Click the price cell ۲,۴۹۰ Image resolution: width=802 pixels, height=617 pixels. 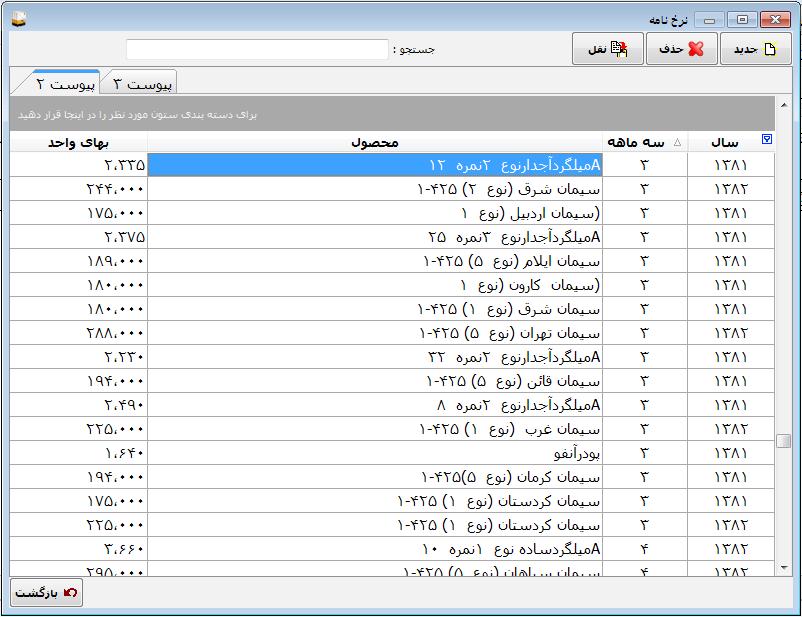pyautogui.click(x=79, y=405)
